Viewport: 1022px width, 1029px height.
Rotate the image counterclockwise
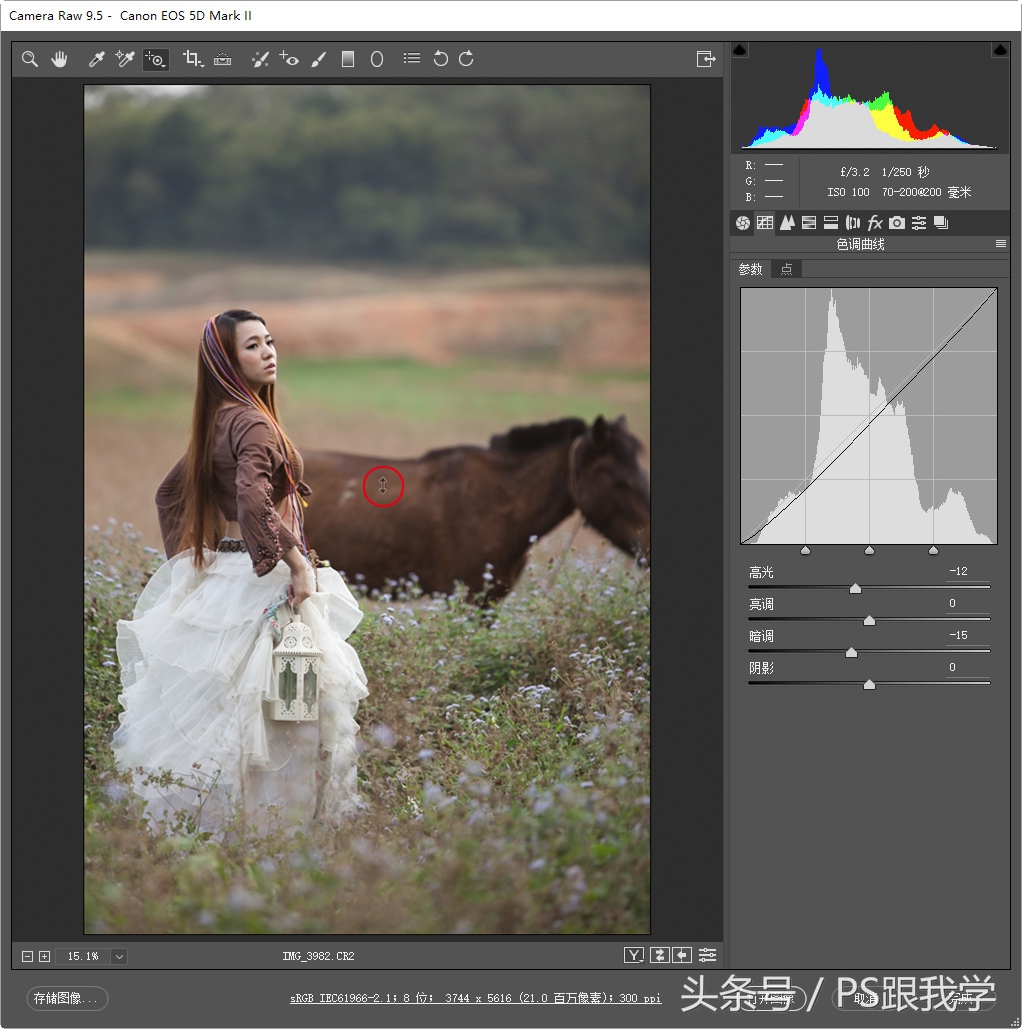pos(440,58)
